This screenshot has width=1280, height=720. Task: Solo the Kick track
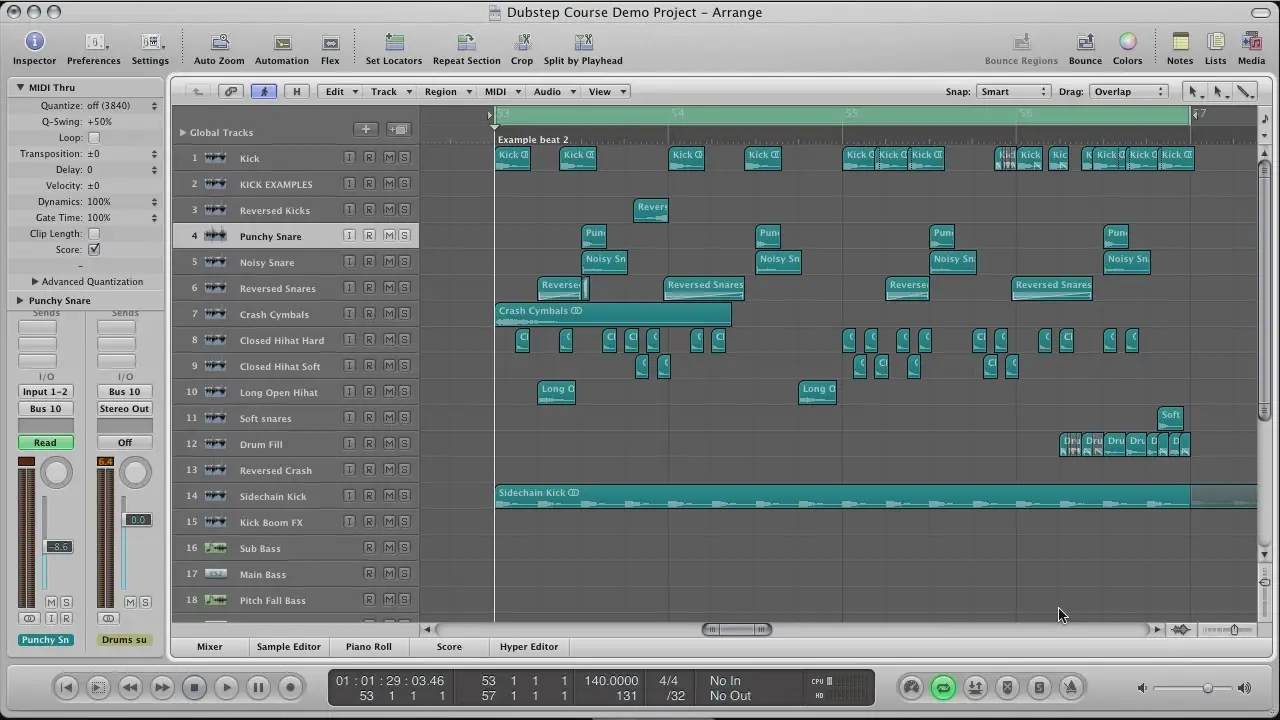[404, 158]
